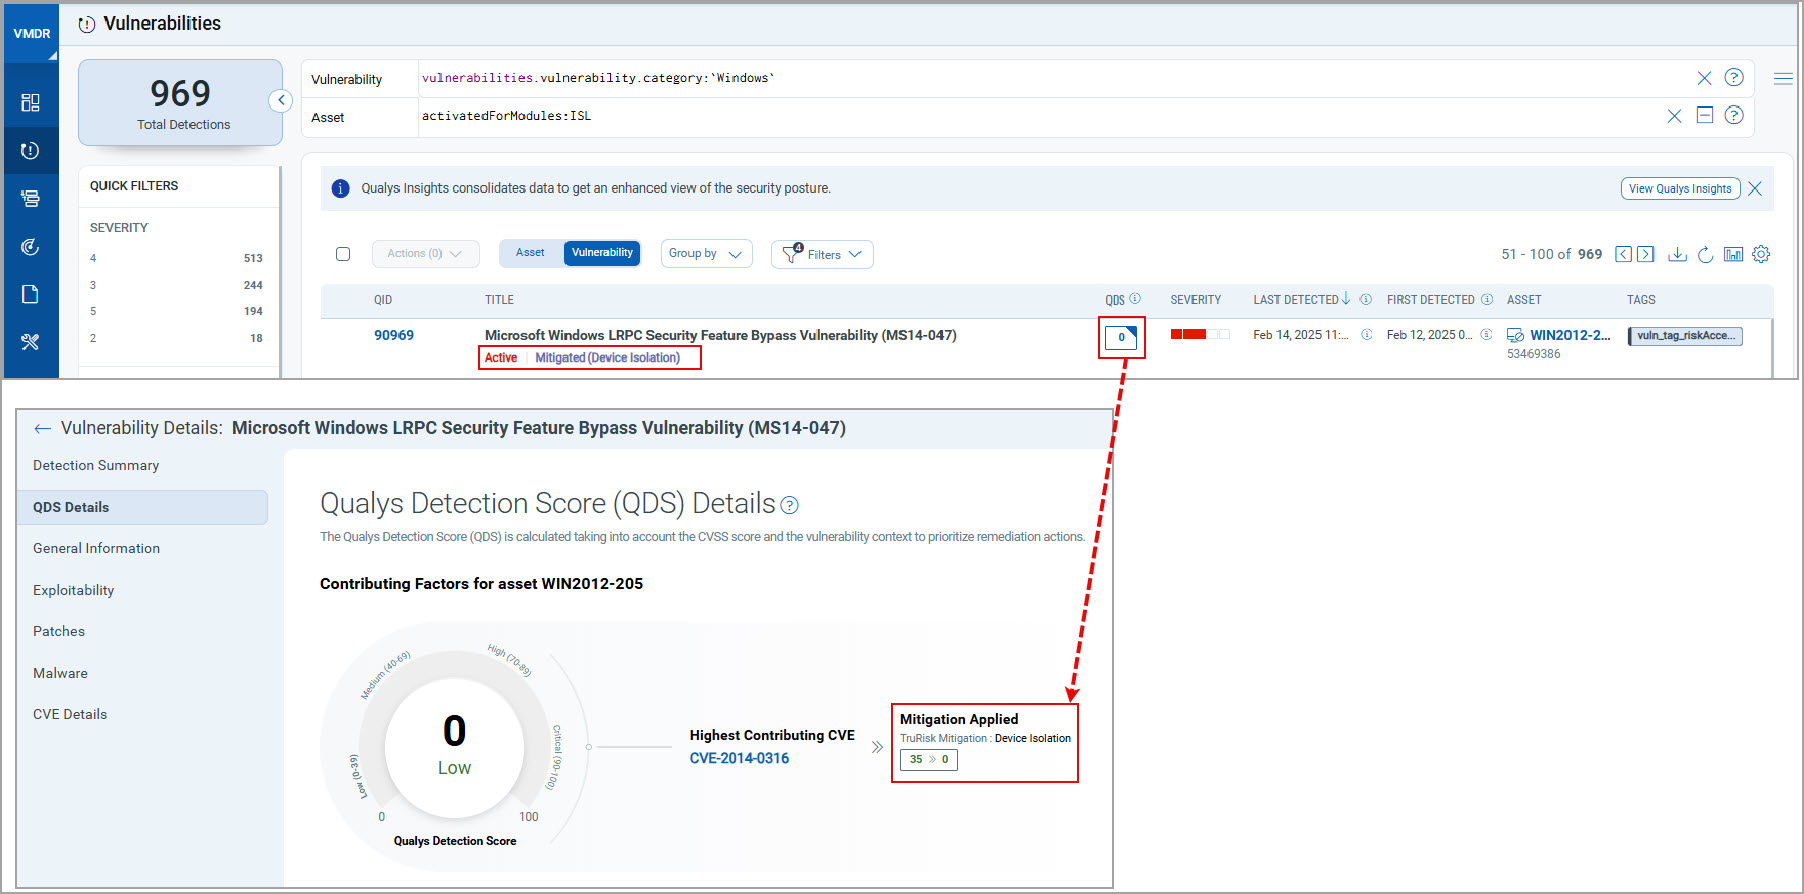This screenshot has height=894, width=1804.
Task: Open the radar scan sidebar icon
Action: coord(30,247)
